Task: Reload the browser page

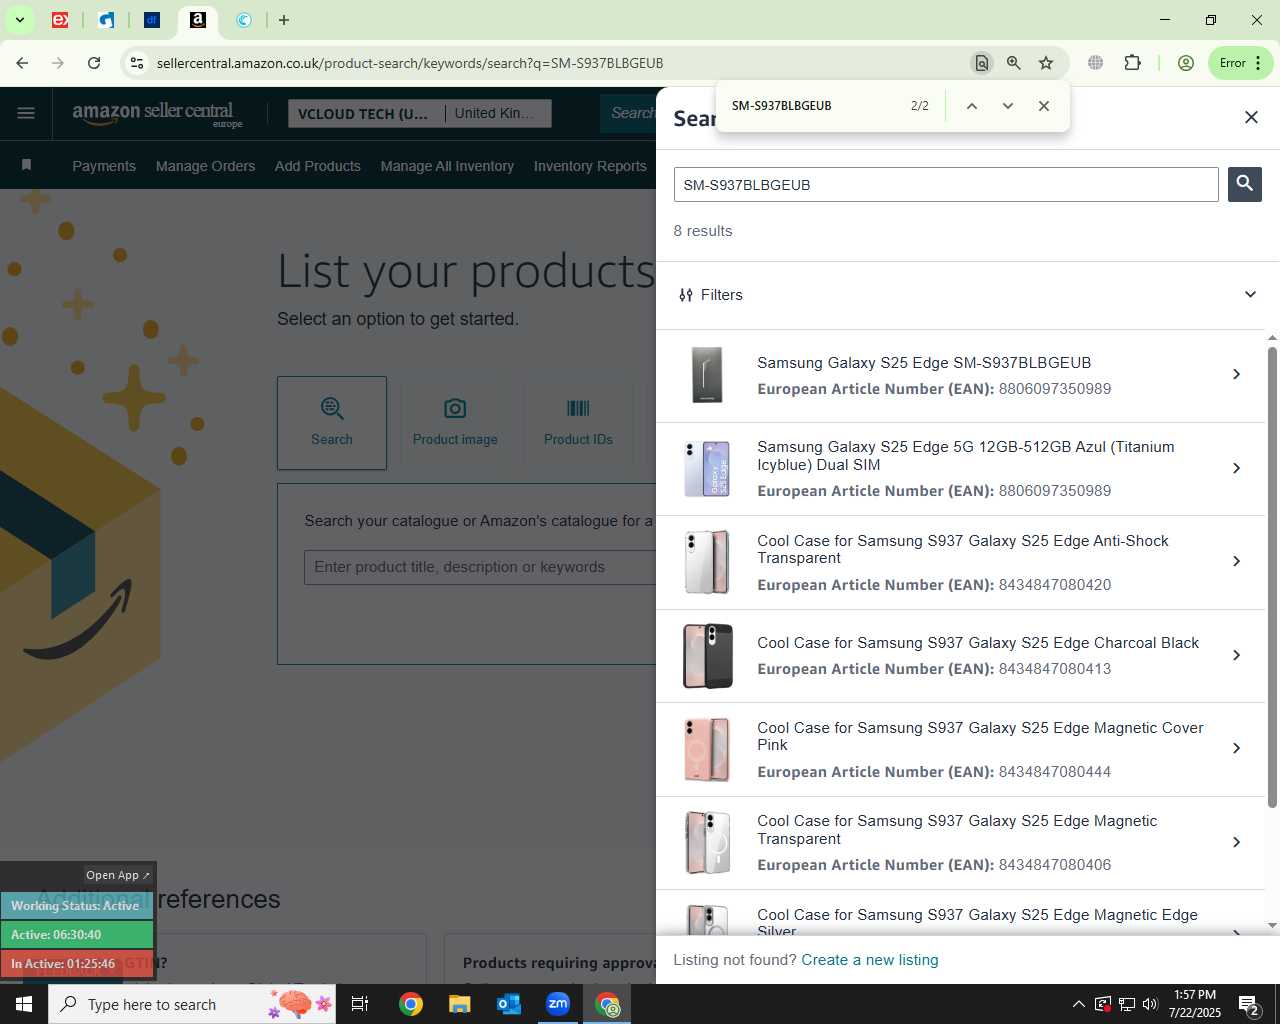Action: (94, 63)
